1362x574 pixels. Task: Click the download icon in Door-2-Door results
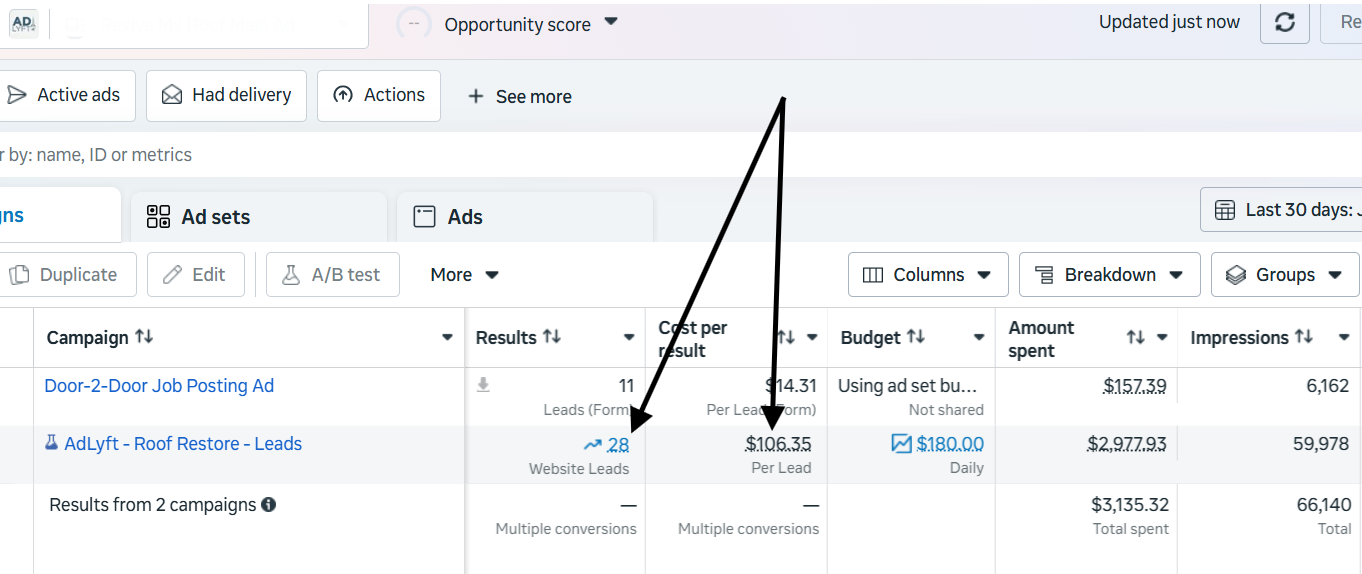coord(483,385)
